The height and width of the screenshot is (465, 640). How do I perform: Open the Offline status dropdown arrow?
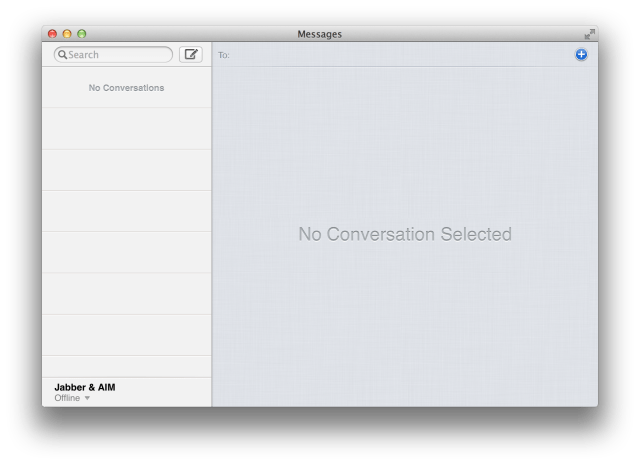[x=87, y=398]
